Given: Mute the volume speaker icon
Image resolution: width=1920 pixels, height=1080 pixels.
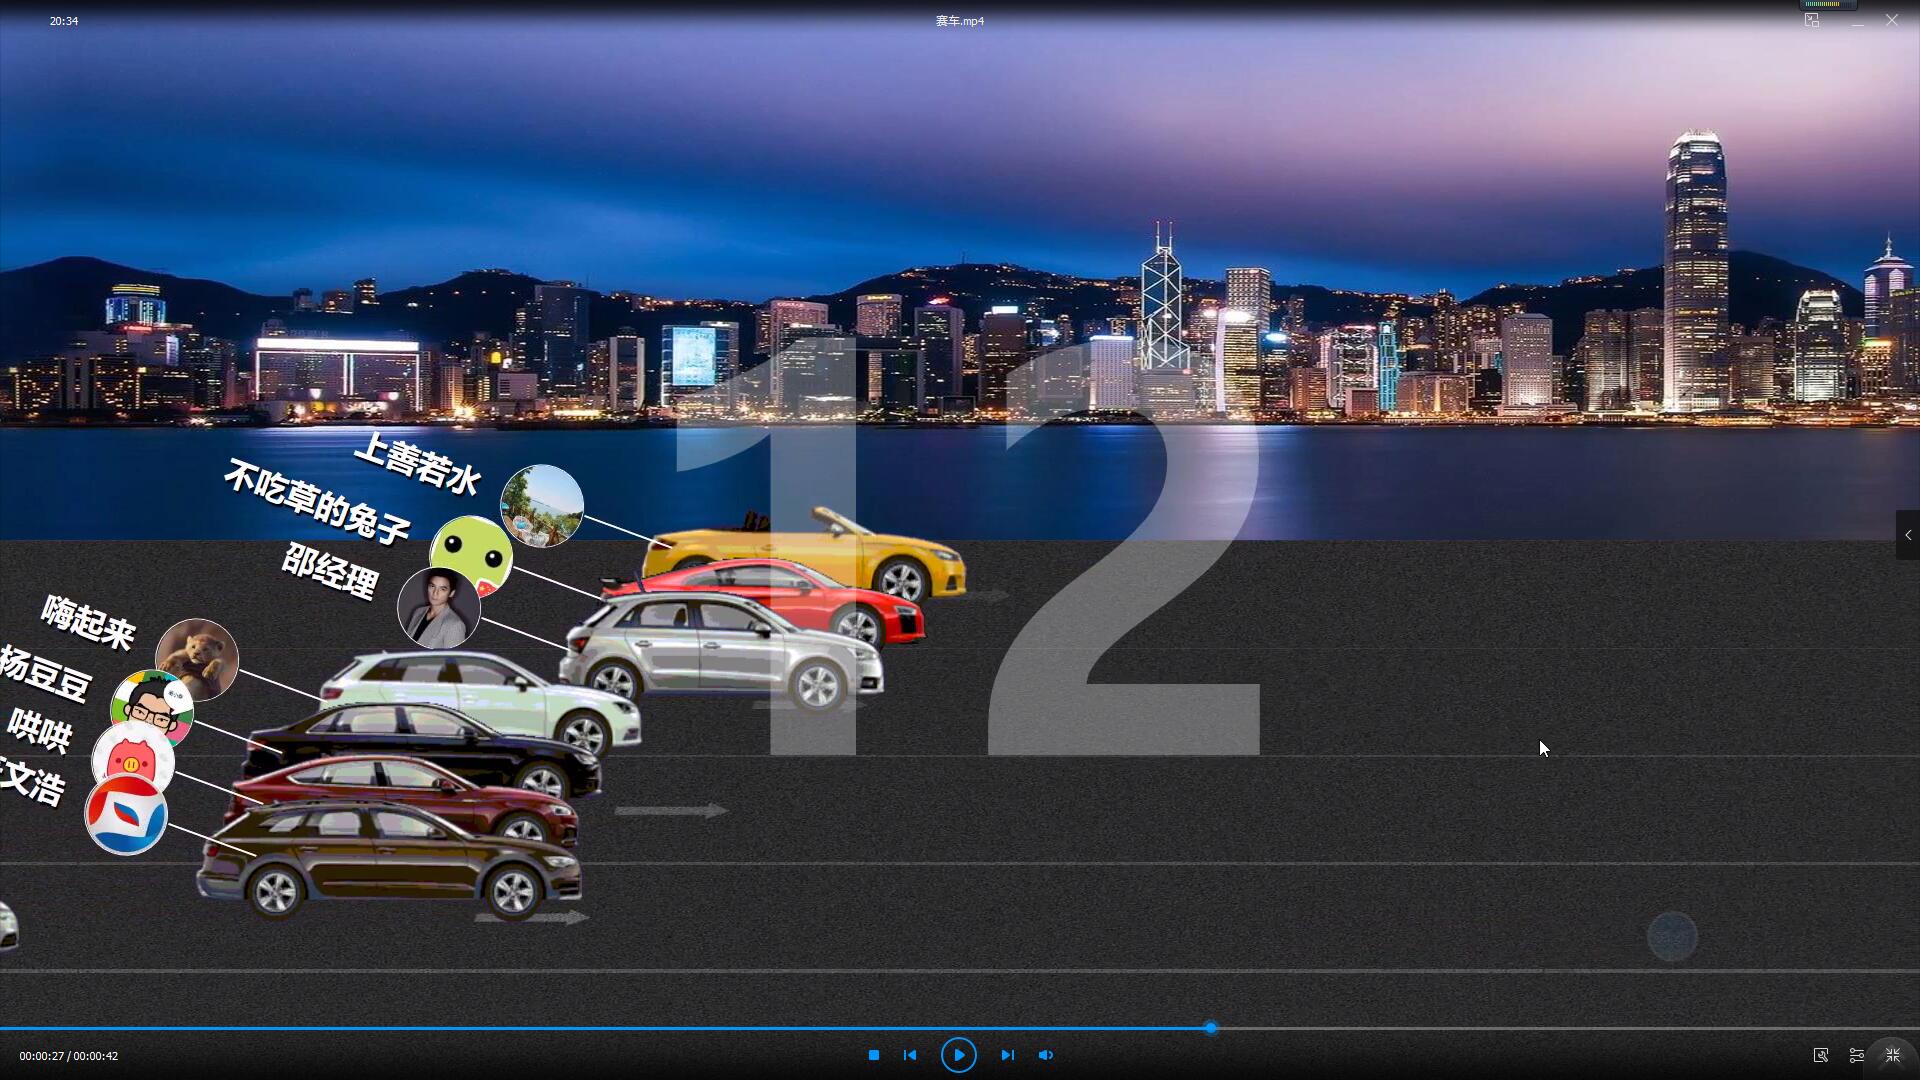Looking at the screenshot, I should pyautogui.click(x=1046, y=1055).
